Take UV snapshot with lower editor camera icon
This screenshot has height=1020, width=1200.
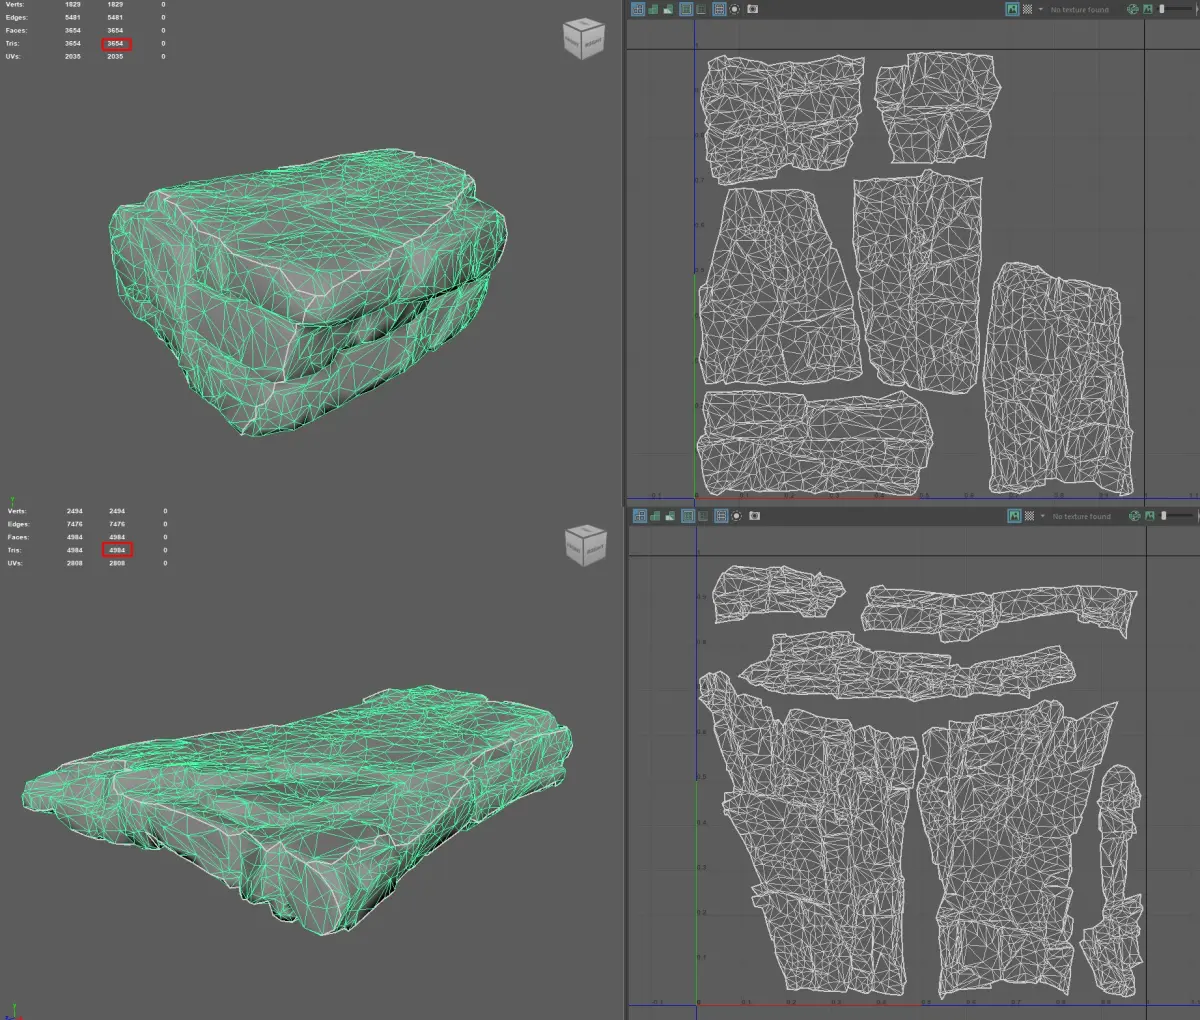click(754, 516)
